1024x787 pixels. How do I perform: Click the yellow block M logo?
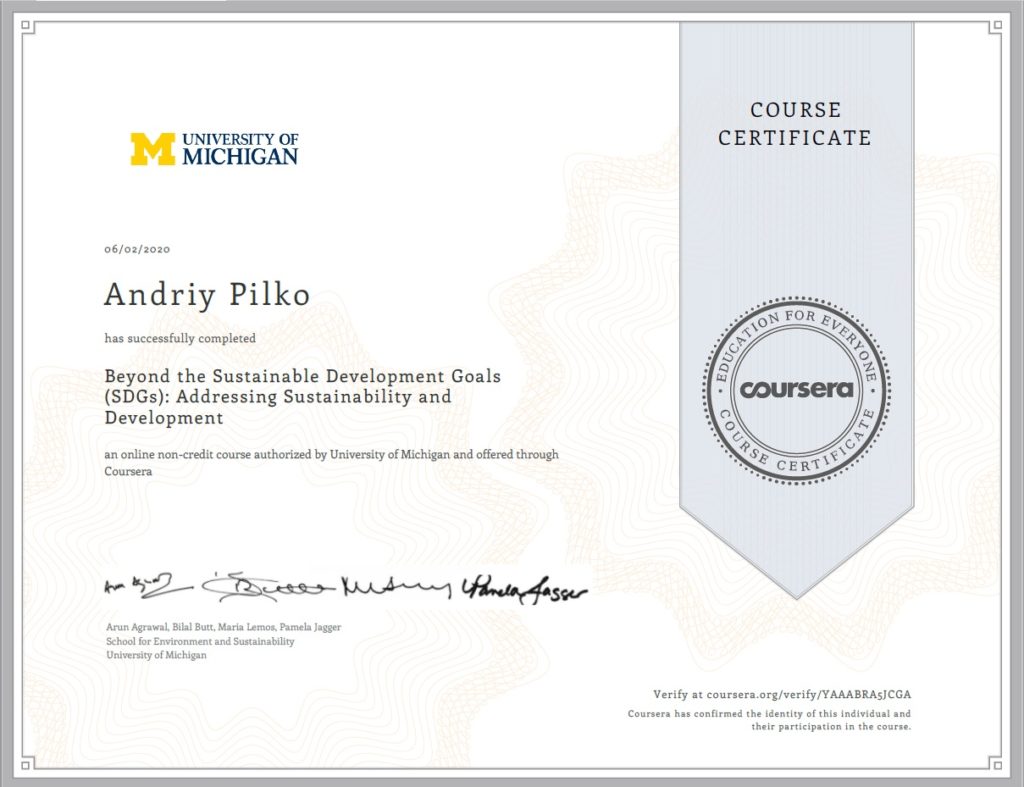pos(152,148)
